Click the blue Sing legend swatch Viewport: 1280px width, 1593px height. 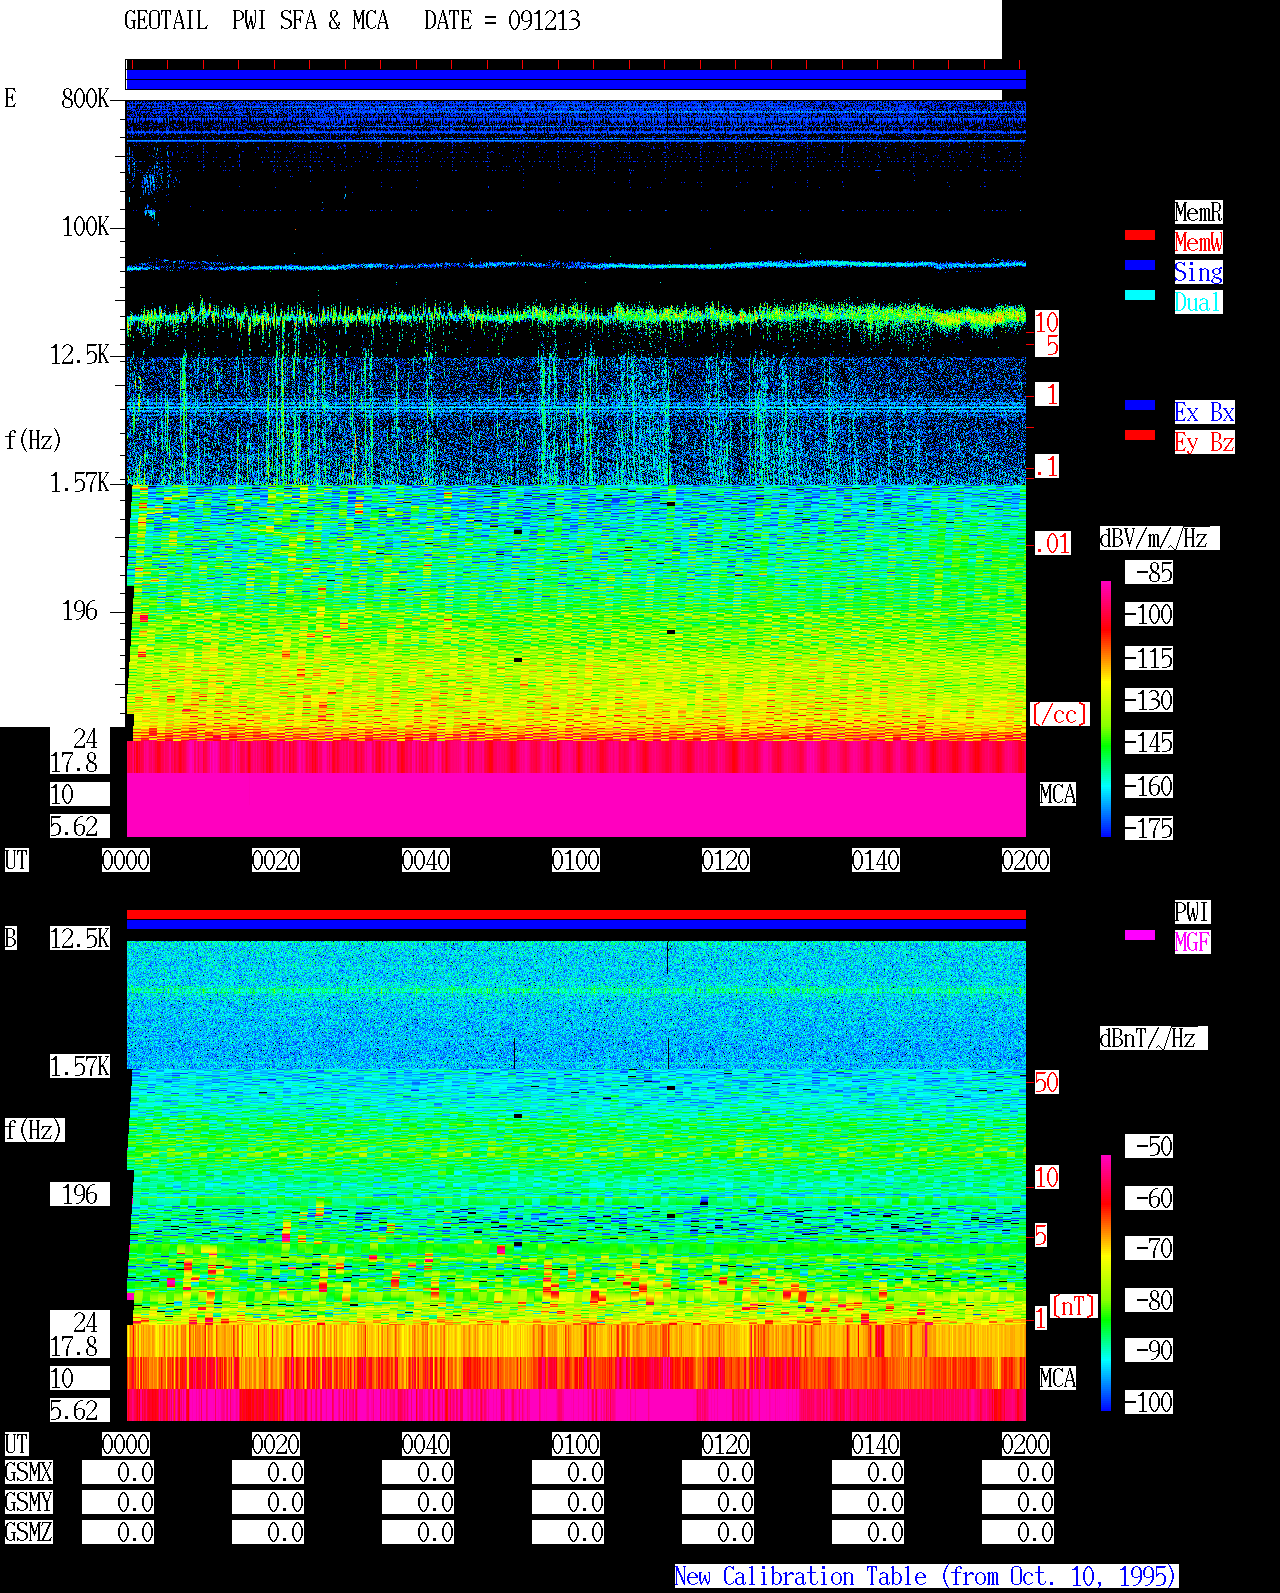1140,265
